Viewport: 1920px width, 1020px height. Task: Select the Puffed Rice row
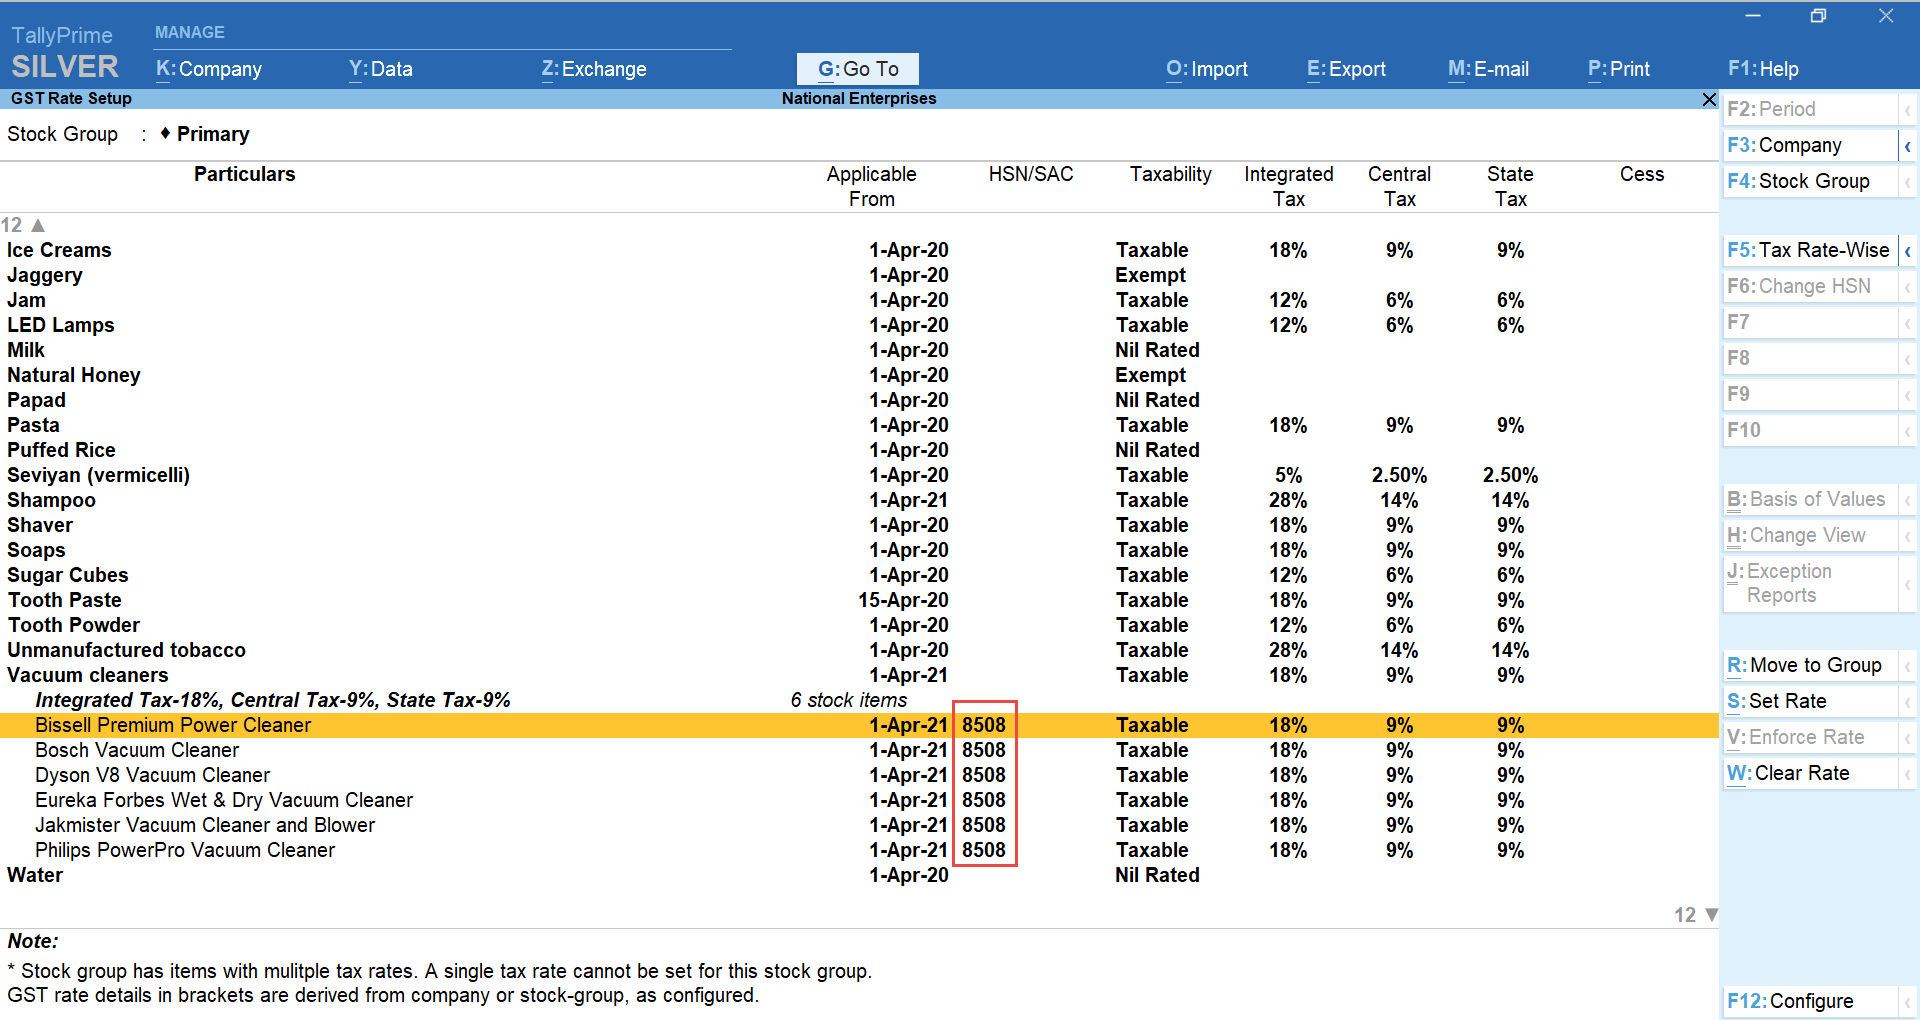[859, 450]
